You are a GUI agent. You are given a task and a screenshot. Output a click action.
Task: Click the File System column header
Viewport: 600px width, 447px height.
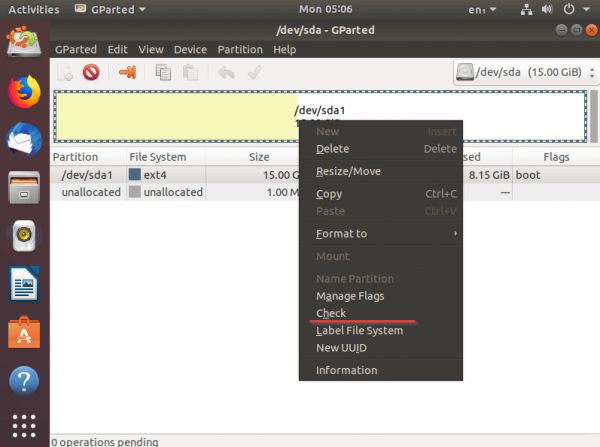coord(166,157)
